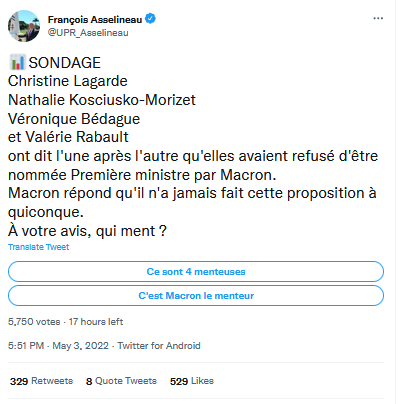Click the blue verified badge icon
399x404 pixels.
150,19
